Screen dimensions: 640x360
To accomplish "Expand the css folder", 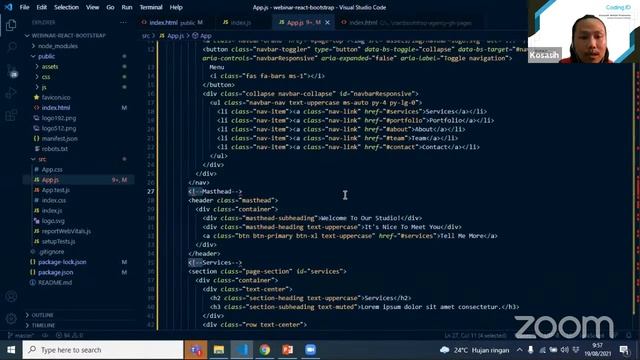I will [x=46, y=77].
